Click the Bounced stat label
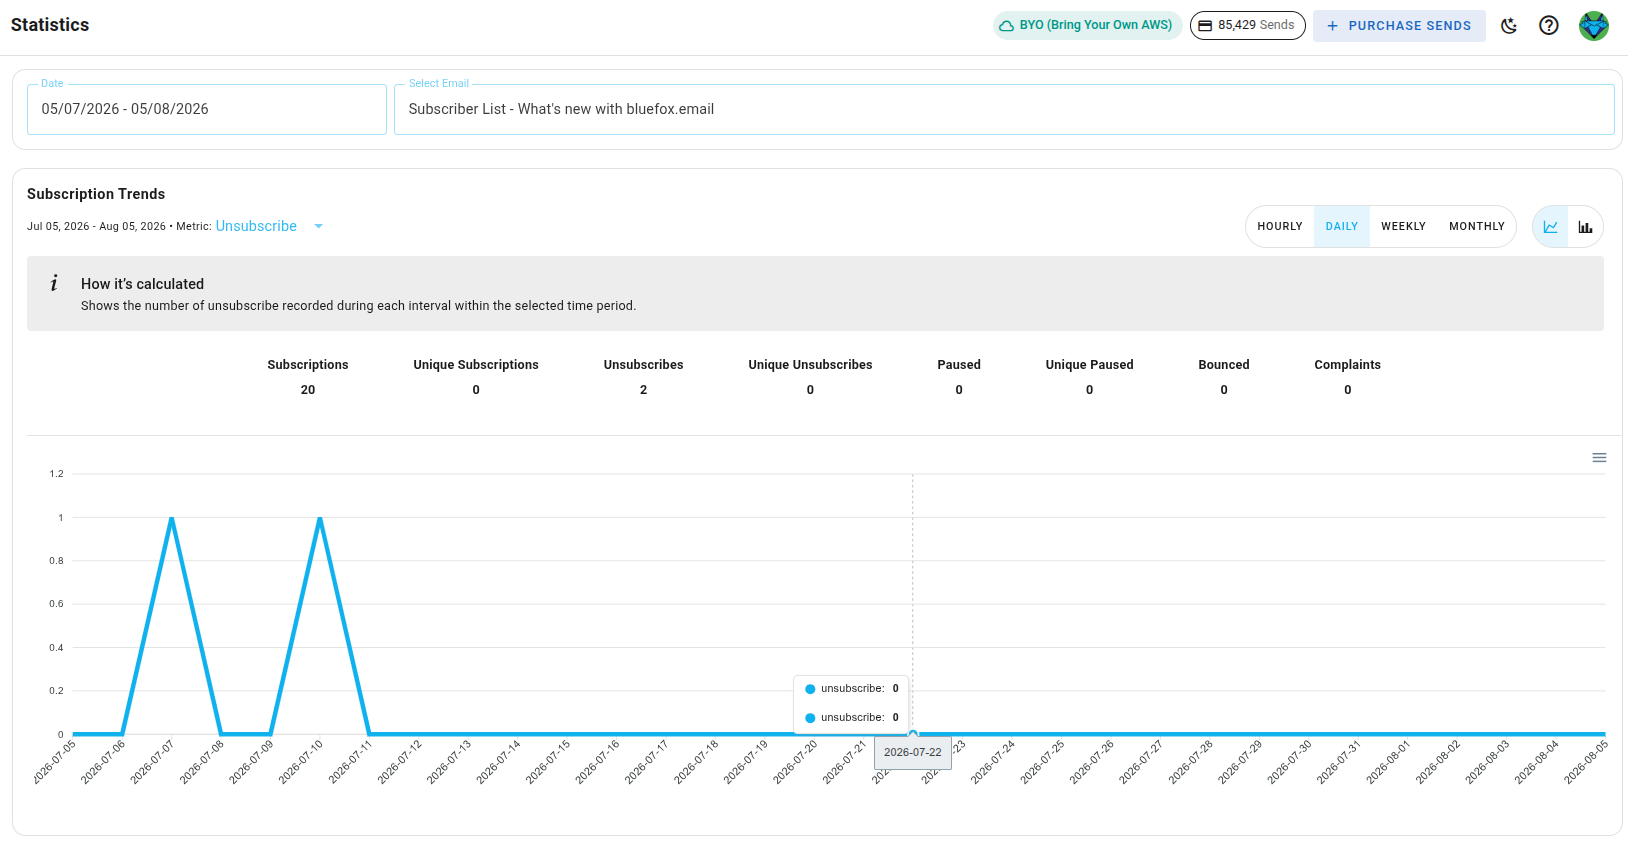Screen dimensions: 1628x841 [x=1224, y=365]
